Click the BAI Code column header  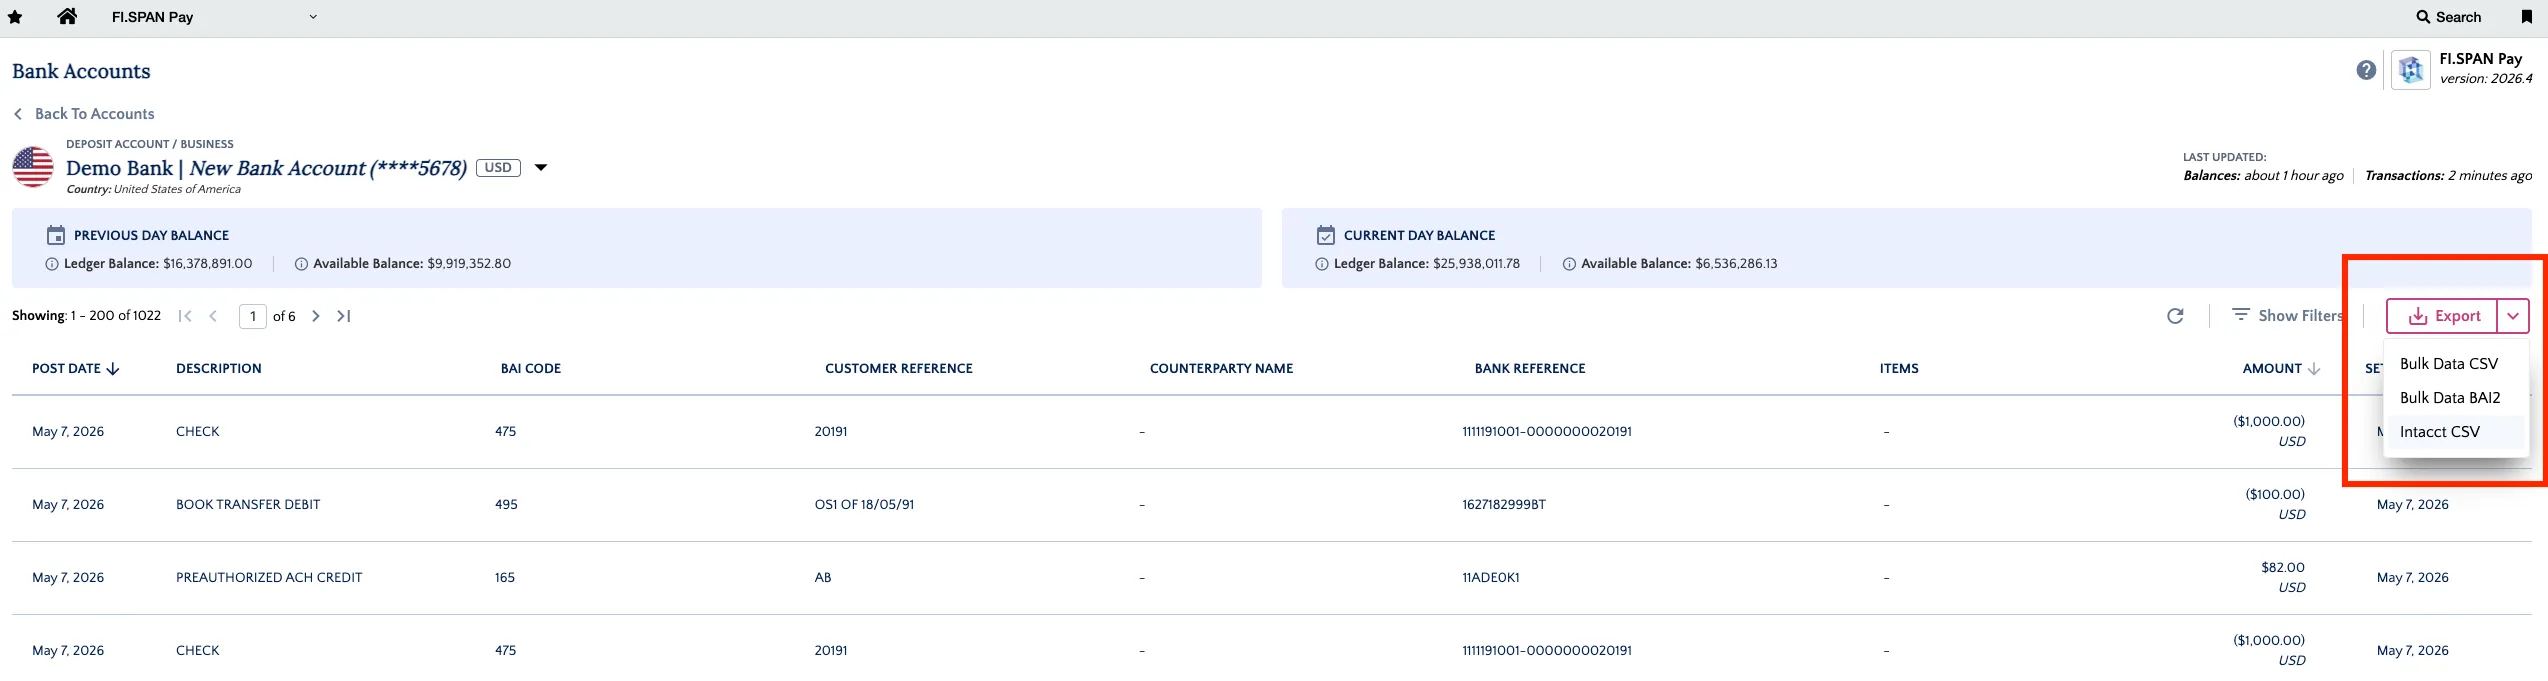click(x=531, y=369)
